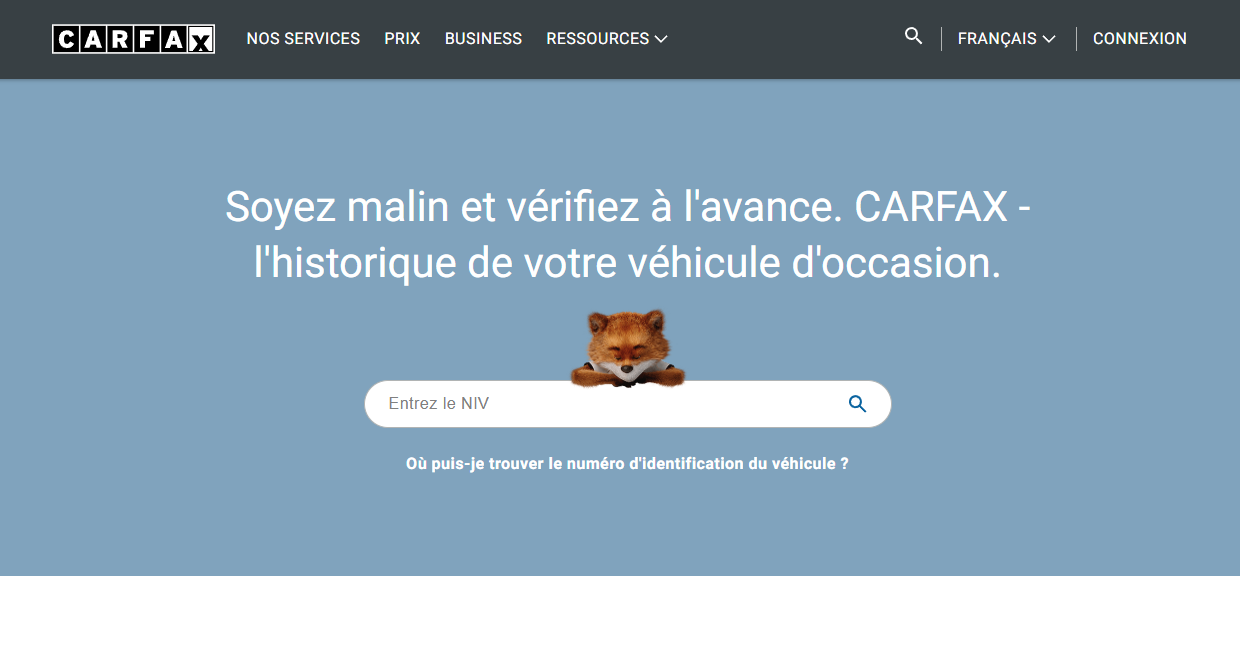Click the fox mascot image
Image resolution: width=1240 pixels, height=671 pixels.
627,348
